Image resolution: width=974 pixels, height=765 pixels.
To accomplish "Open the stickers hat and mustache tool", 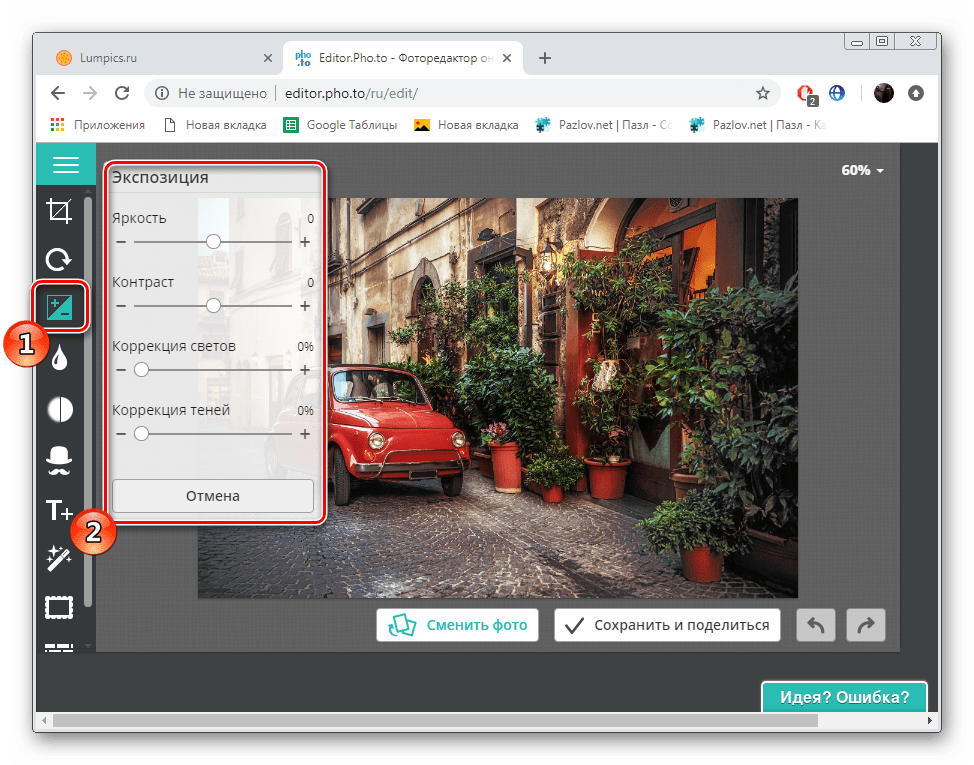I will 59,460.
